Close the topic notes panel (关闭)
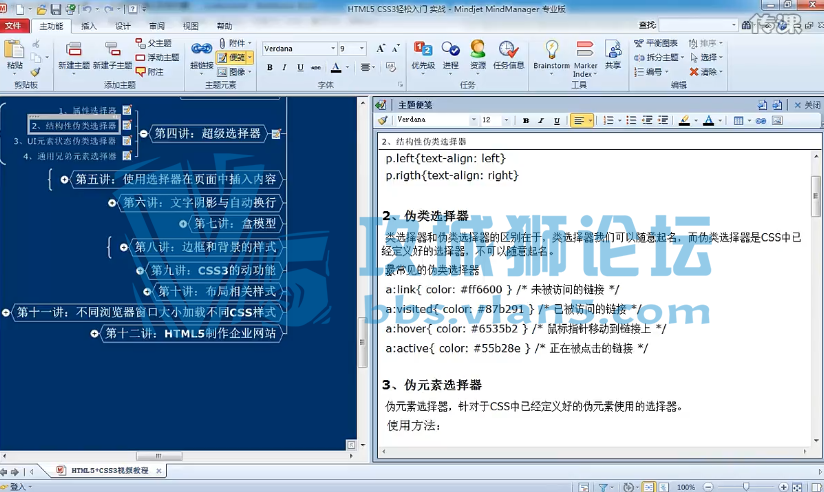This screenshot has height=492, width=824. point(807,105)
